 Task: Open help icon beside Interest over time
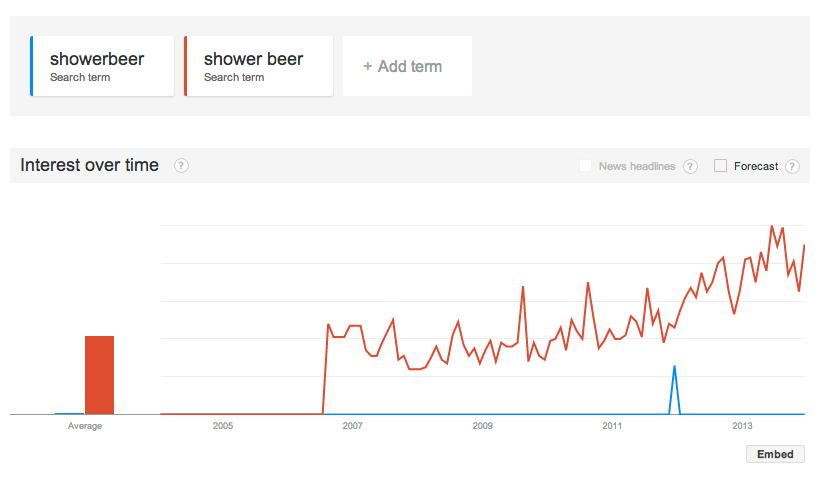tap(181, 166)
